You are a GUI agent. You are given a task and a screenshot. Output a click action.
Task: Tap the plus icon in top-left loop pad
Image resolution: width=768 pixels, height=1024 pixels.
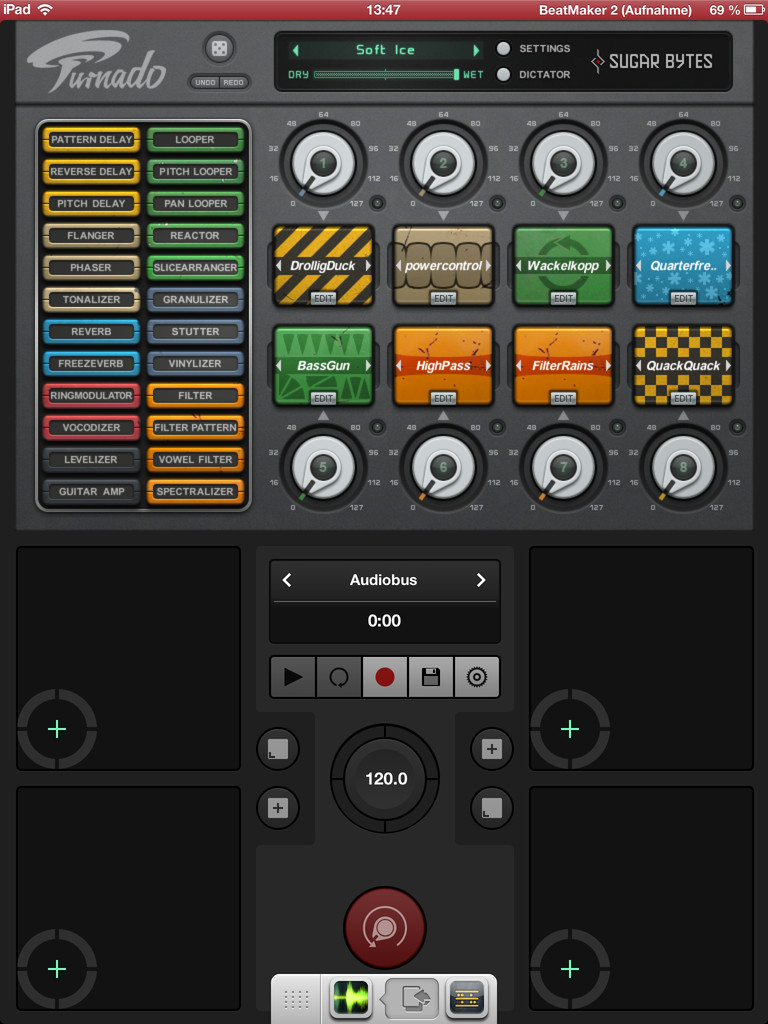click(x=57, y=729)
